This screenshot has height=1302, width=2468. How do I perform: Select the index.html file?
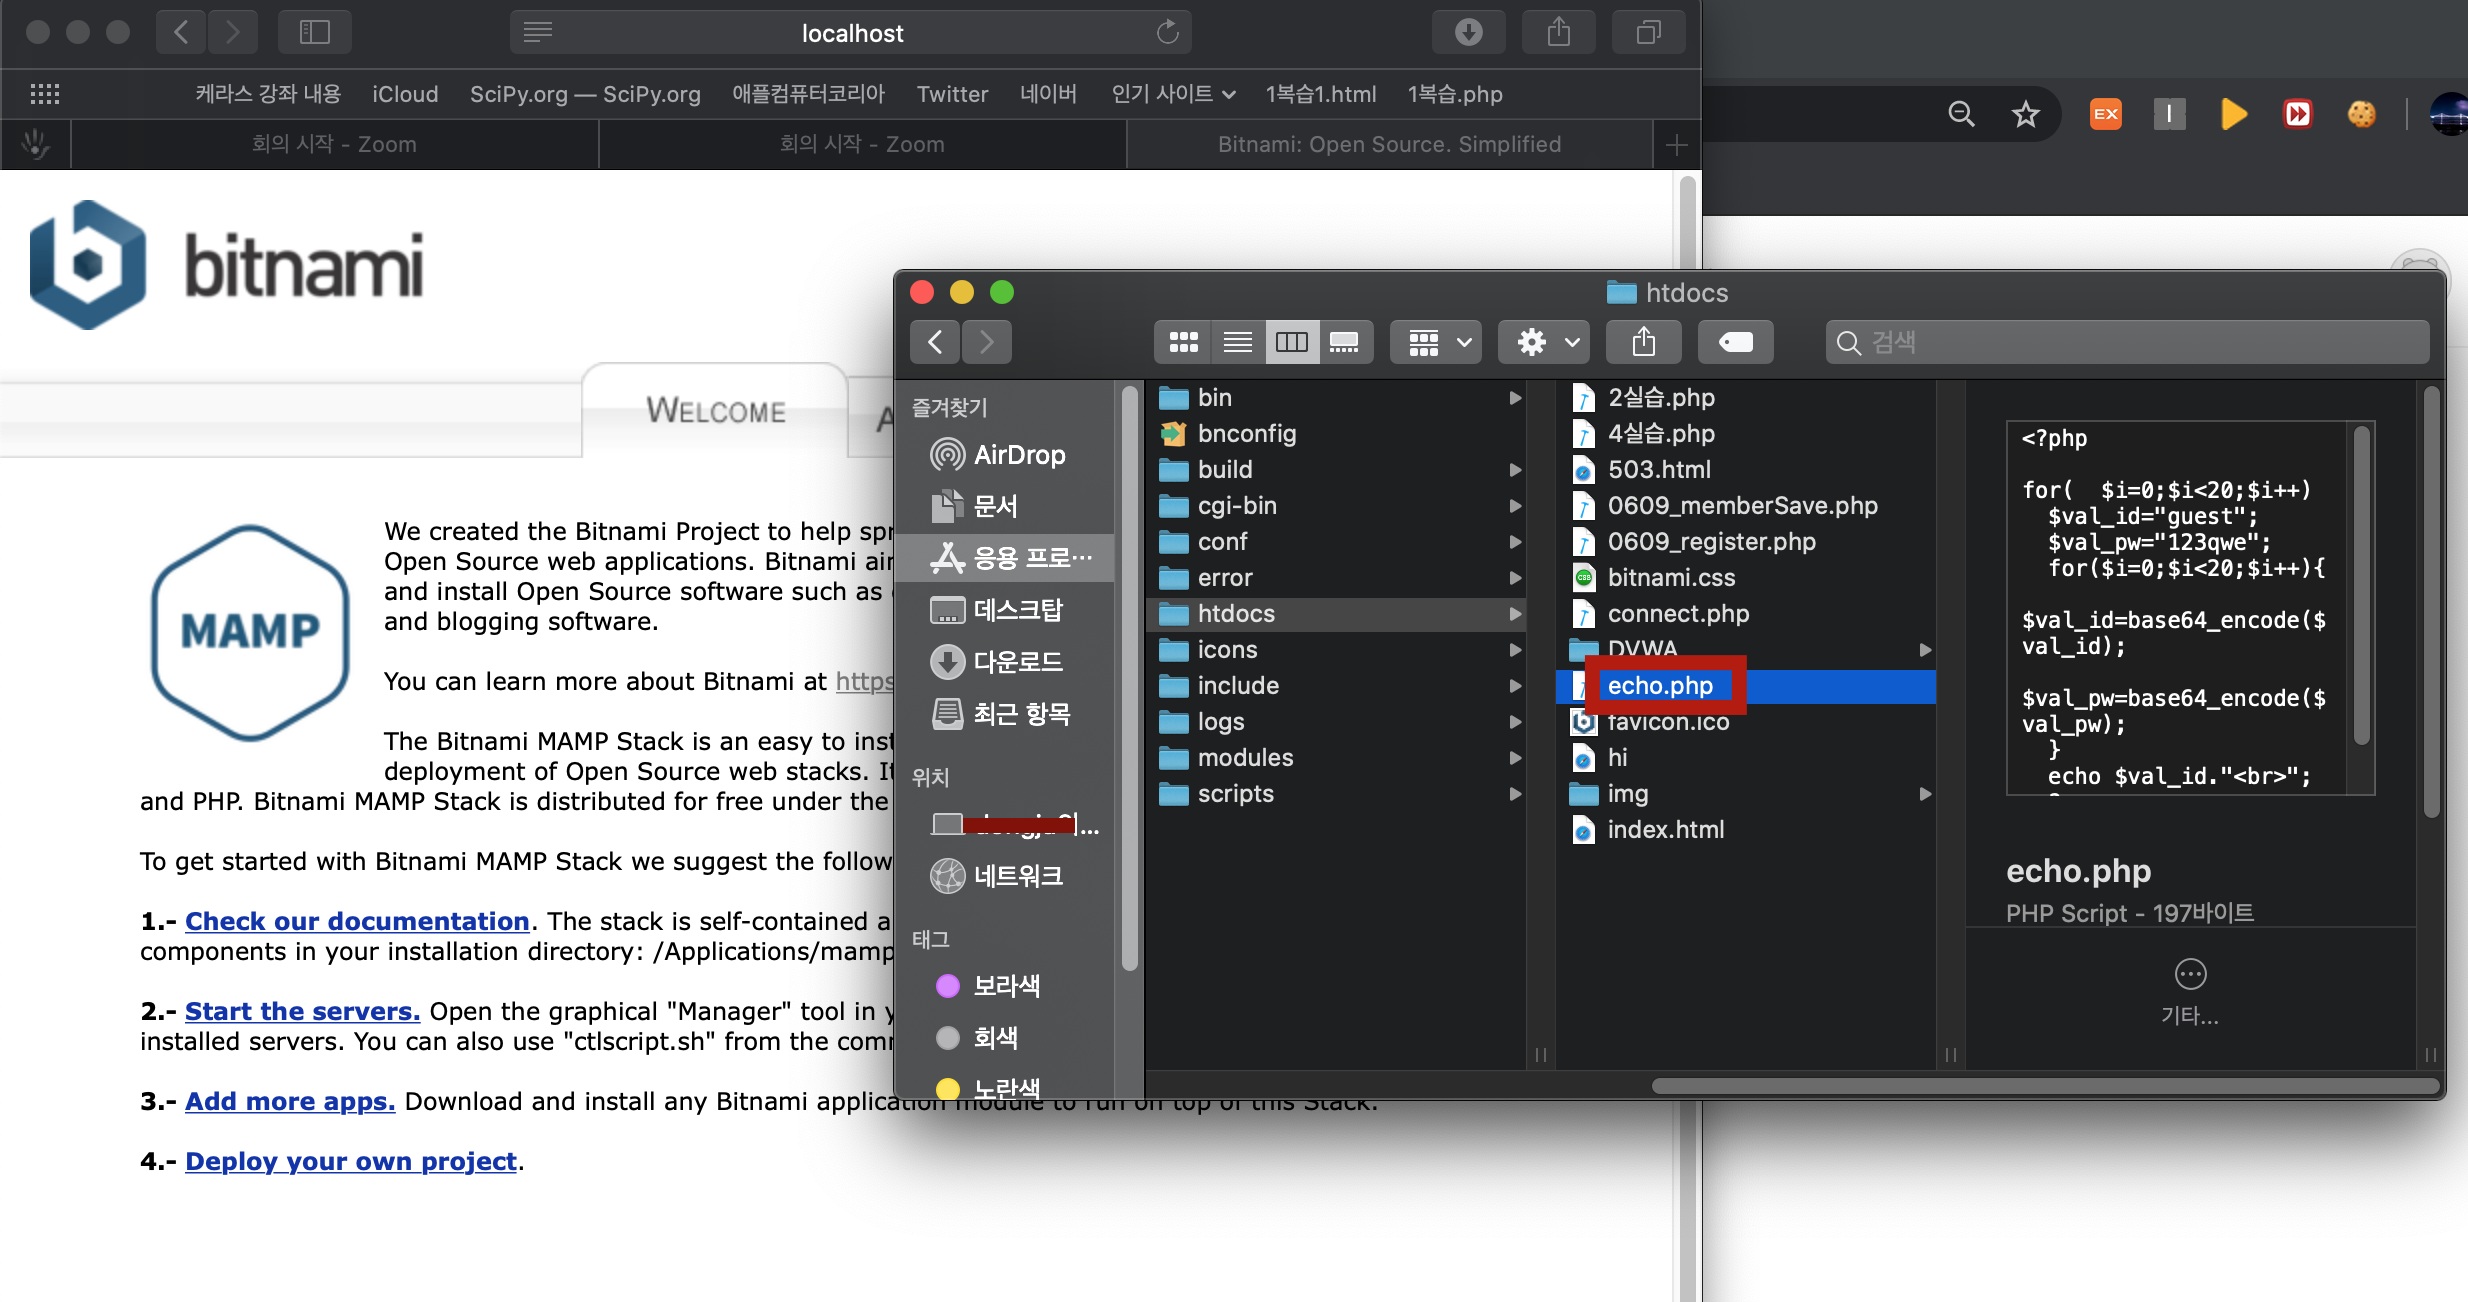coord(1746,830)
